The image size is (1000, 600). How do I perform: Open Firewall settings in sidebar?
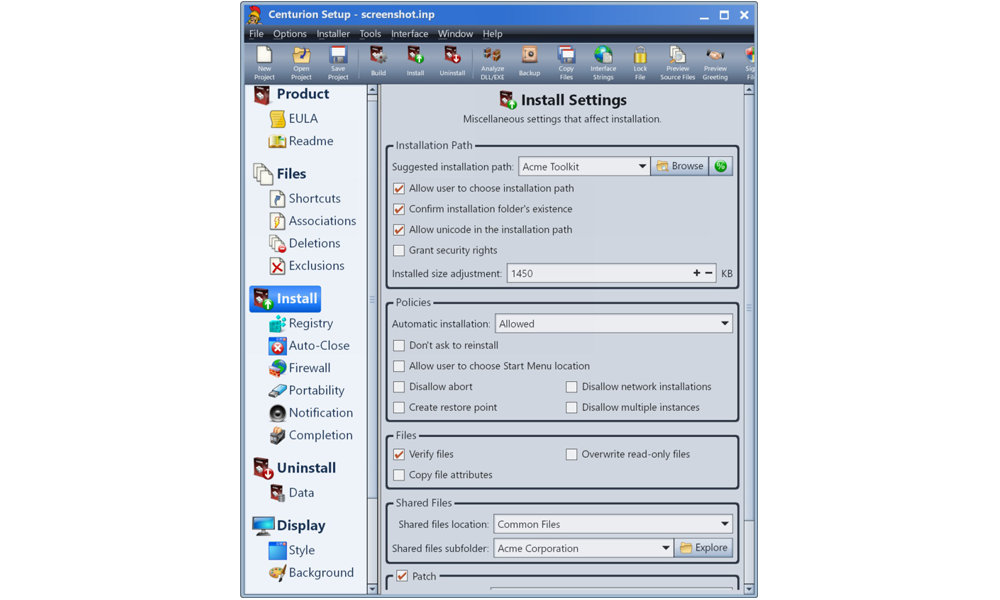[309, 368]
